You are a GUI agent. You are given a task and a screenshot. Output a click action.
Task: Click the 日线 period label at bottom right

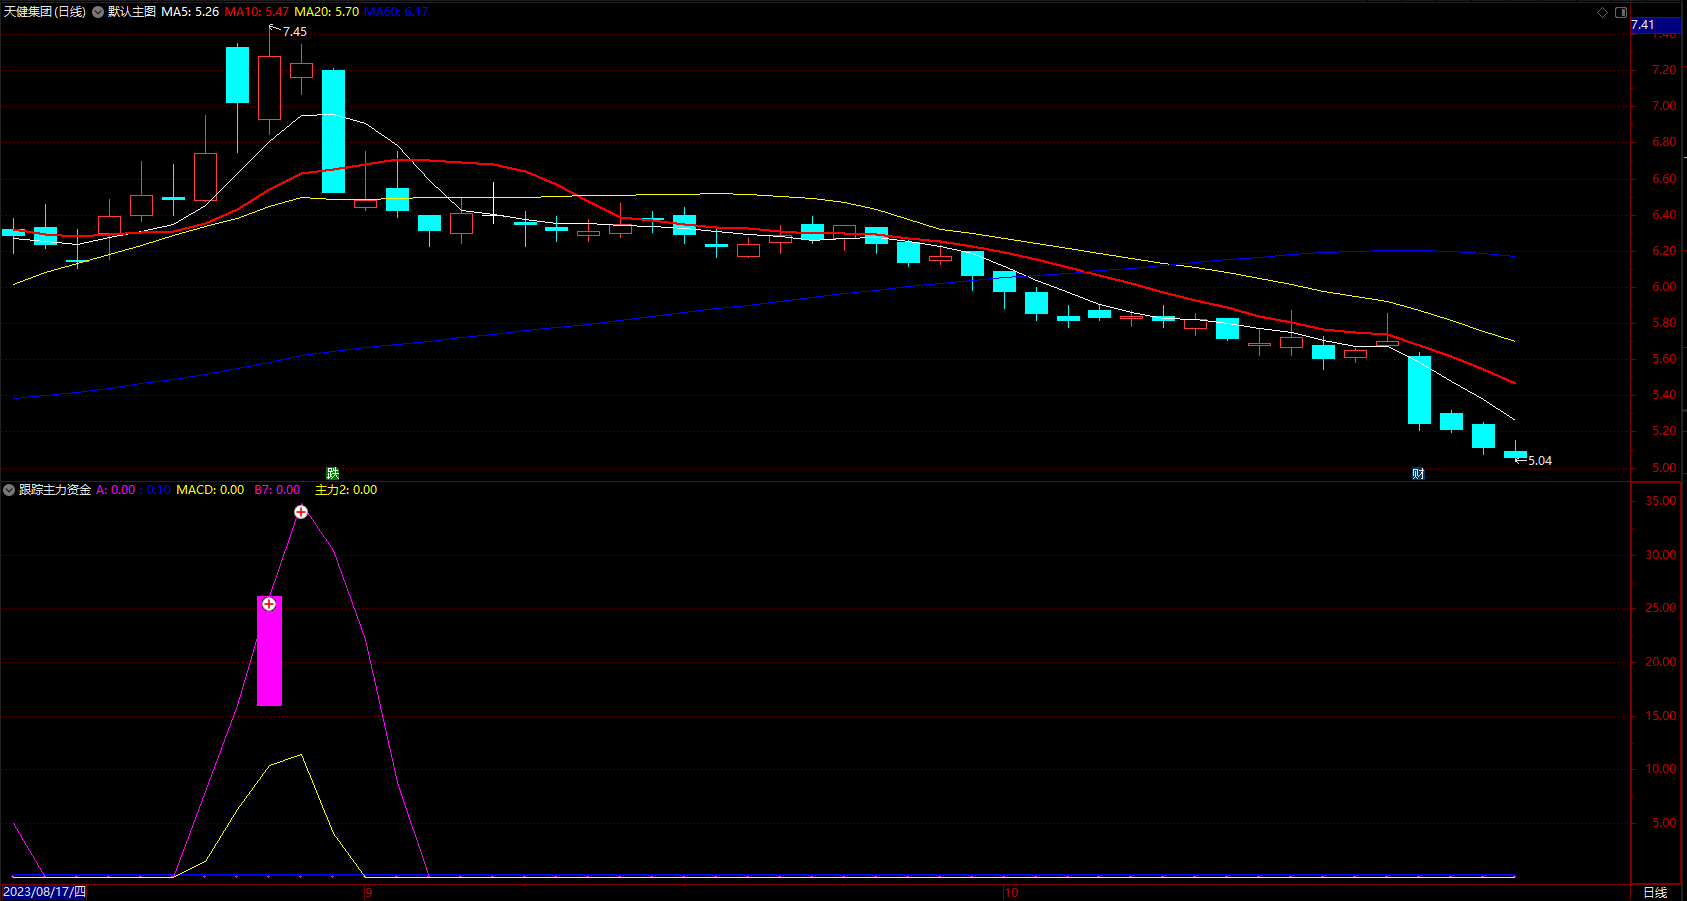pos(1655,892)
